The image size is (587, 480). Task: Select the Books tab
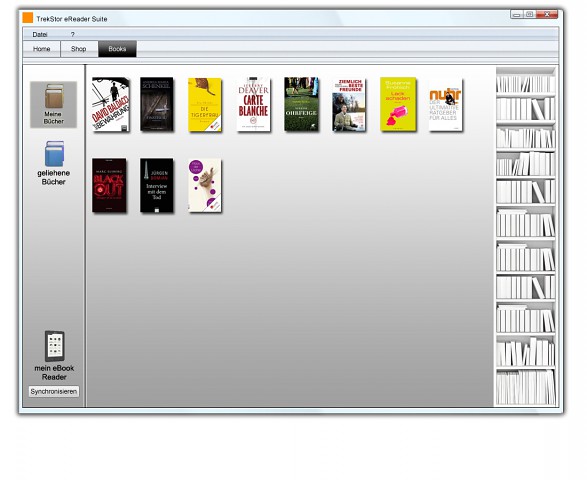117,49
